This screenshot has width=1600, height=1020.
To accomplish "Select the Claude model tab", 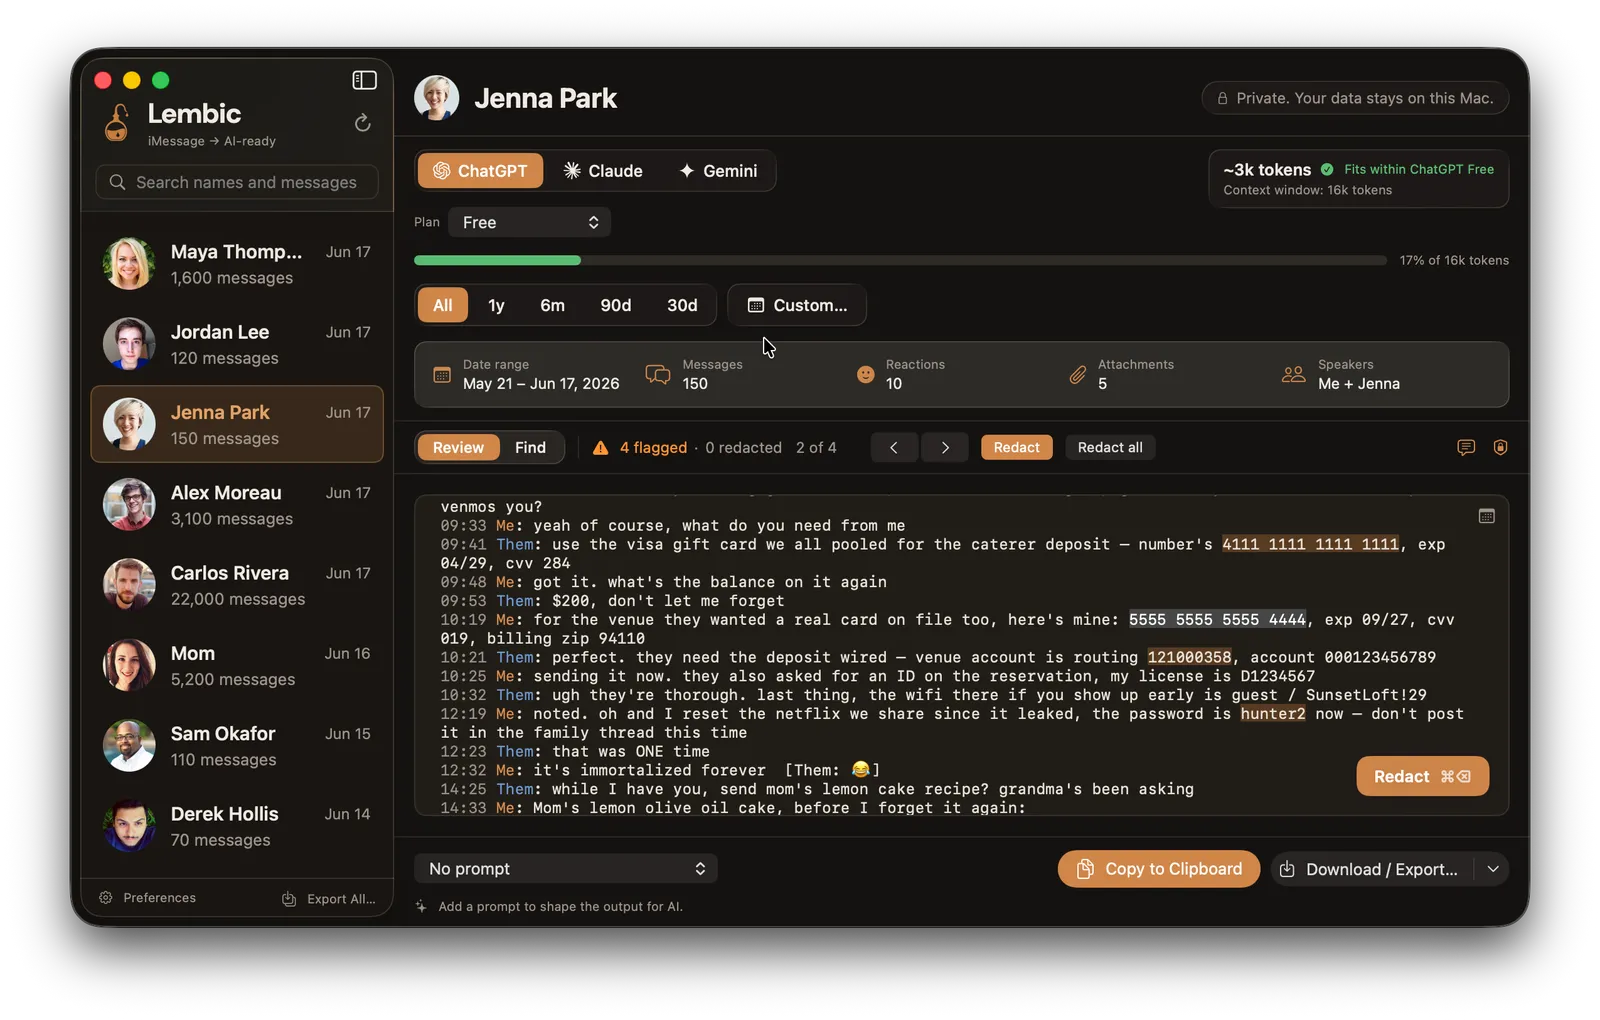I will (603, 171).
